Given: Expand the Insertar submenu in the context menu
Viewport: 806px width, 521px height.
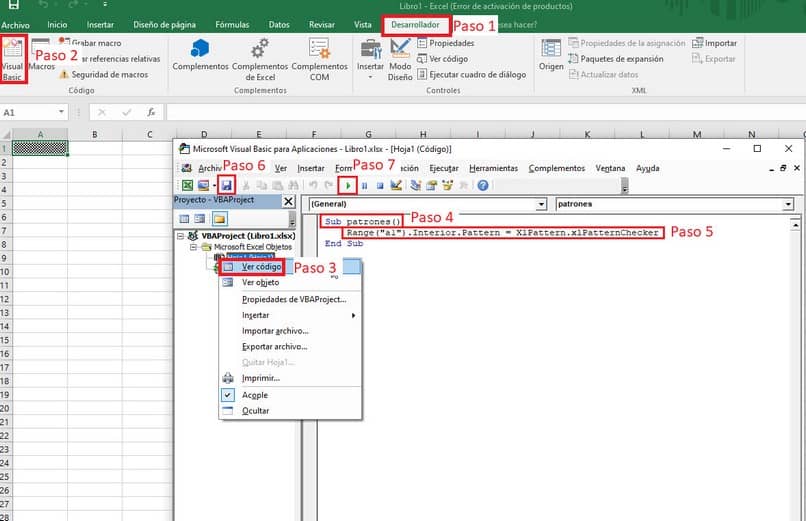Looking at the screenshot, I should [290, 315].
